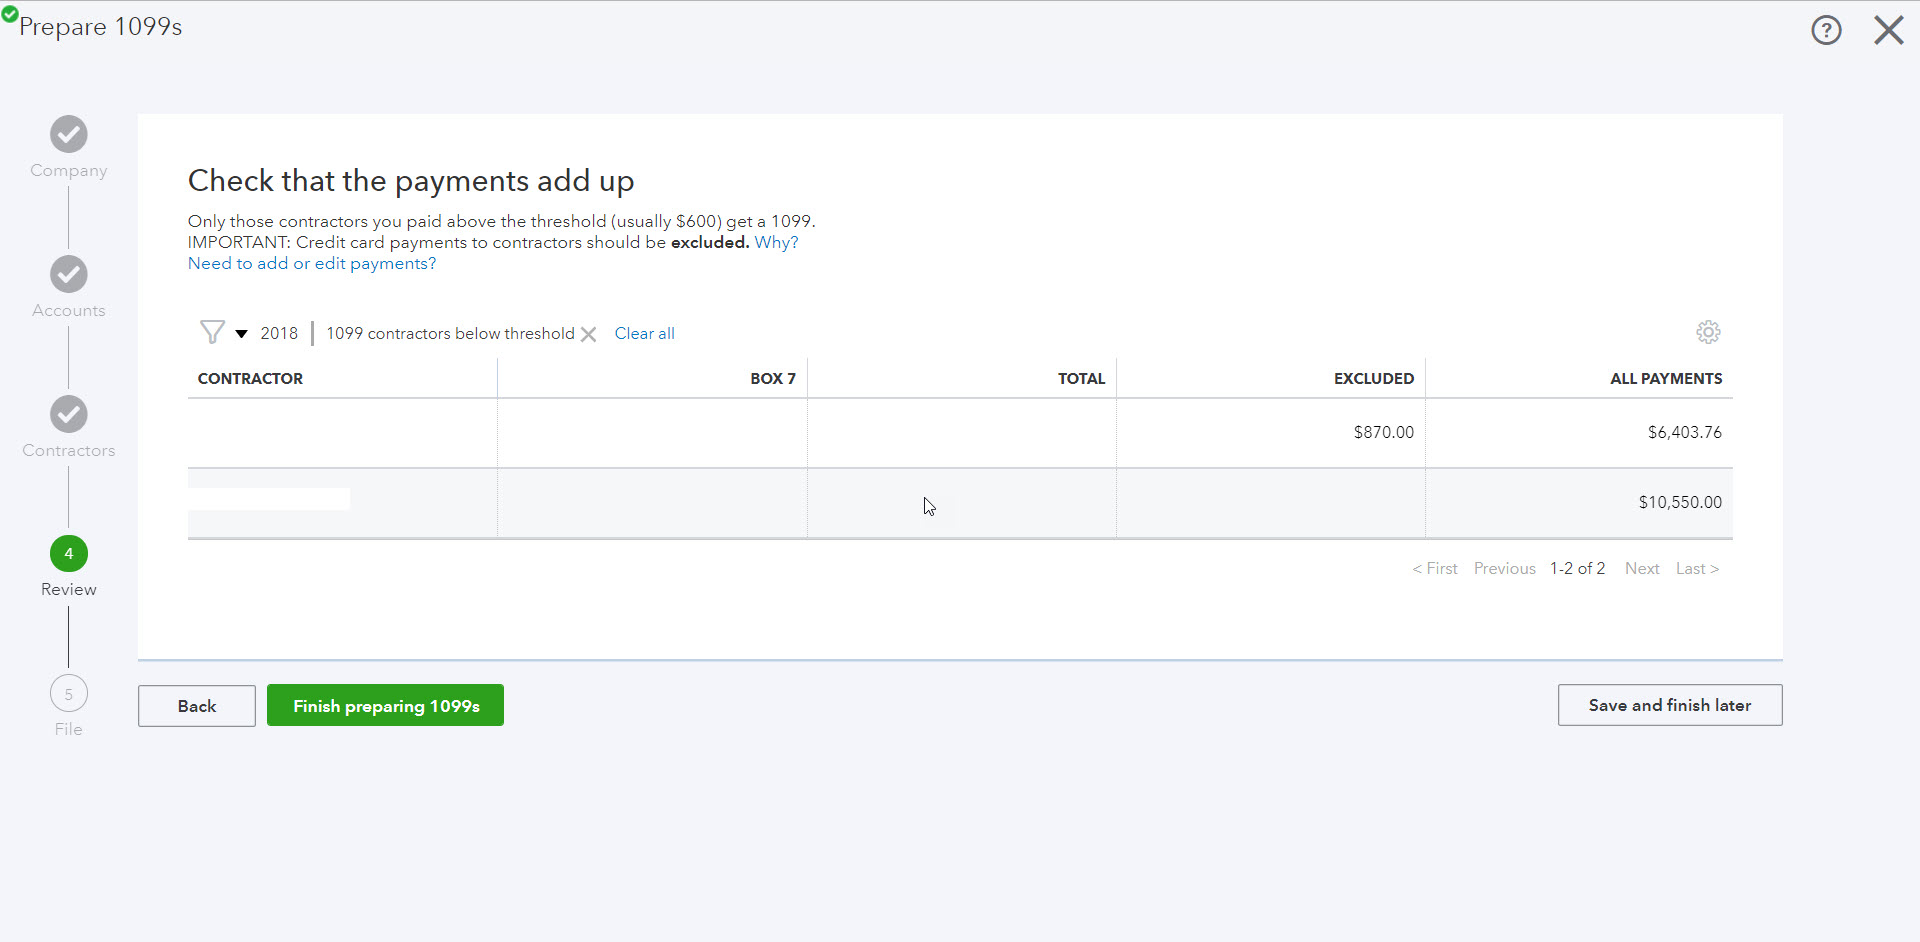Click the completed Contractors step icon
Viewport: 1920px width, 942px height.
[x=68, y=413]
